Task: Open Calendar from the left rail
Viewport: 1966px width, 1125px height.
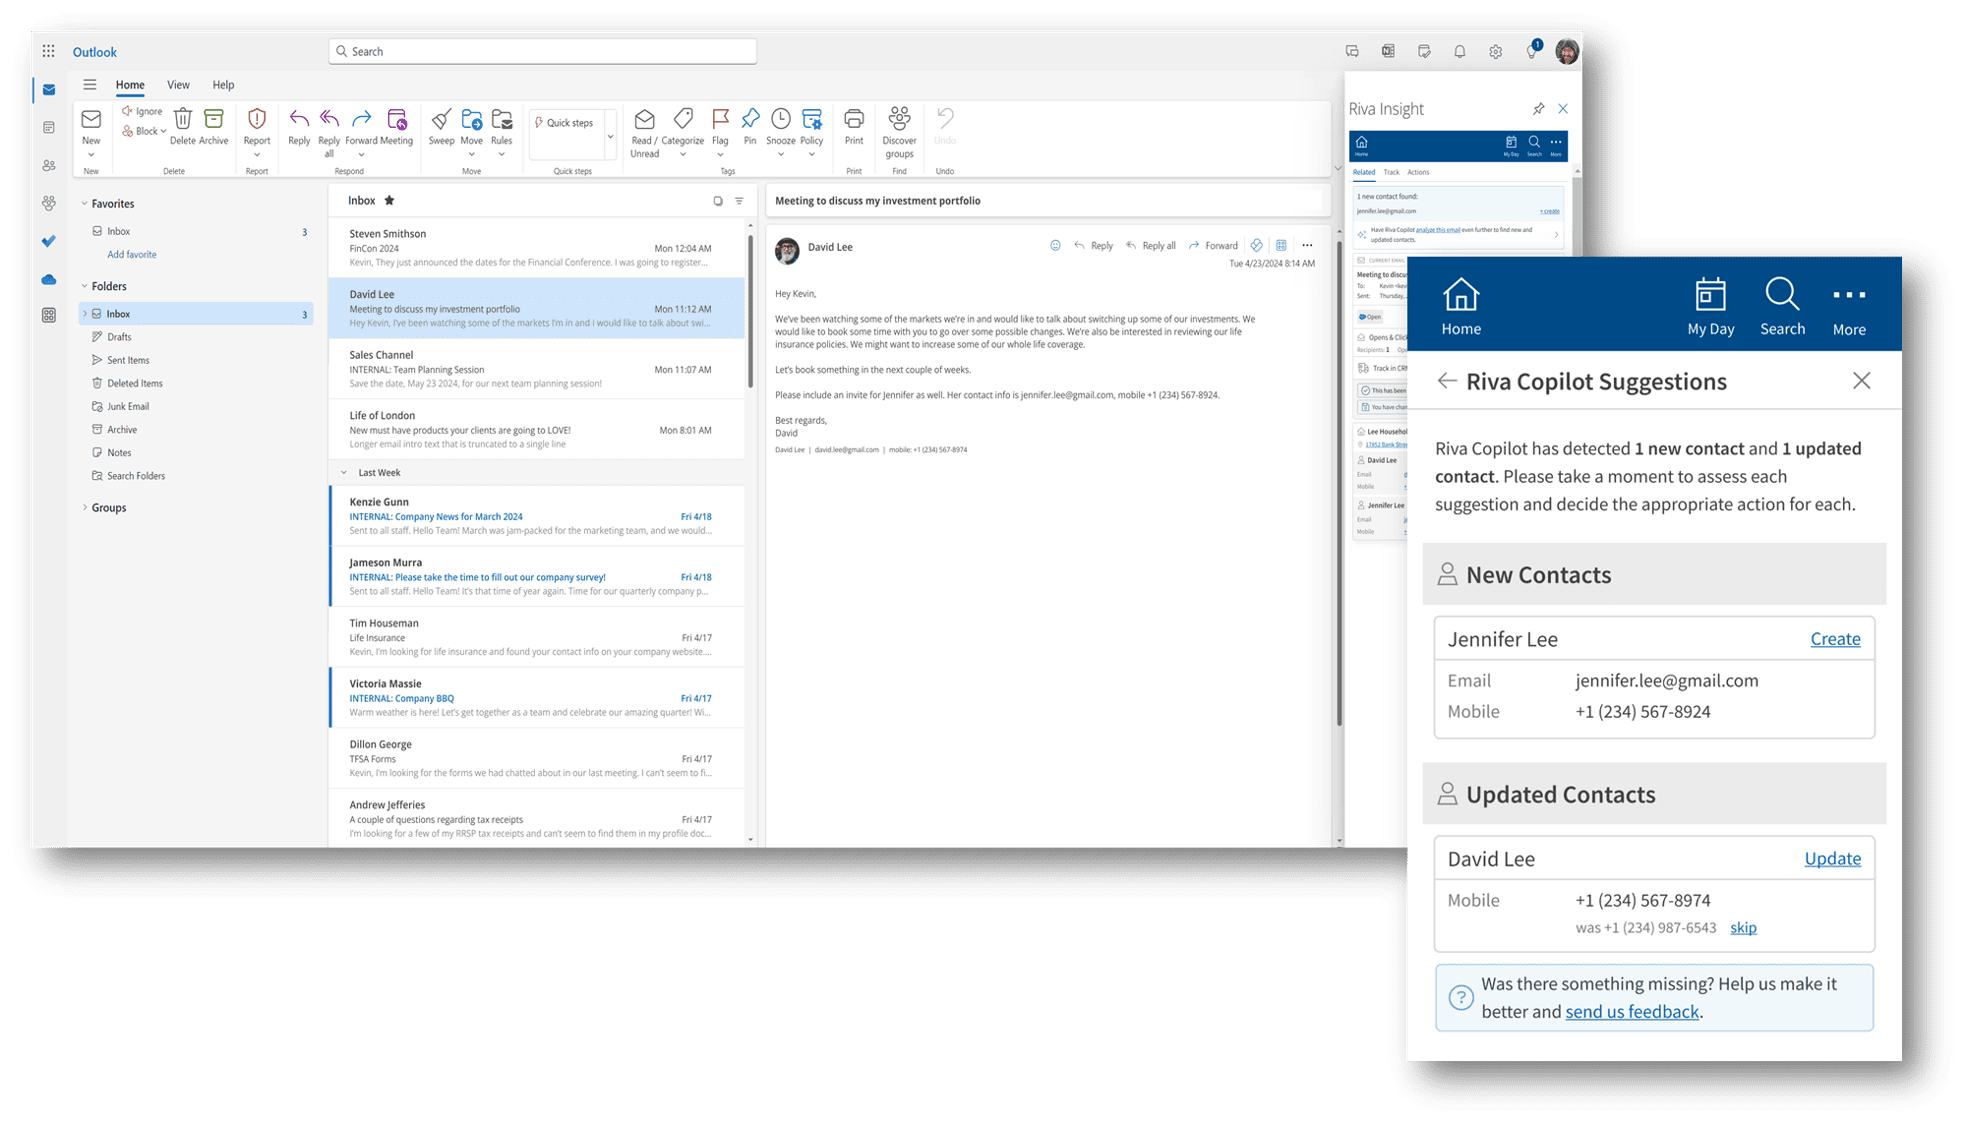Action: coord(49,127)
